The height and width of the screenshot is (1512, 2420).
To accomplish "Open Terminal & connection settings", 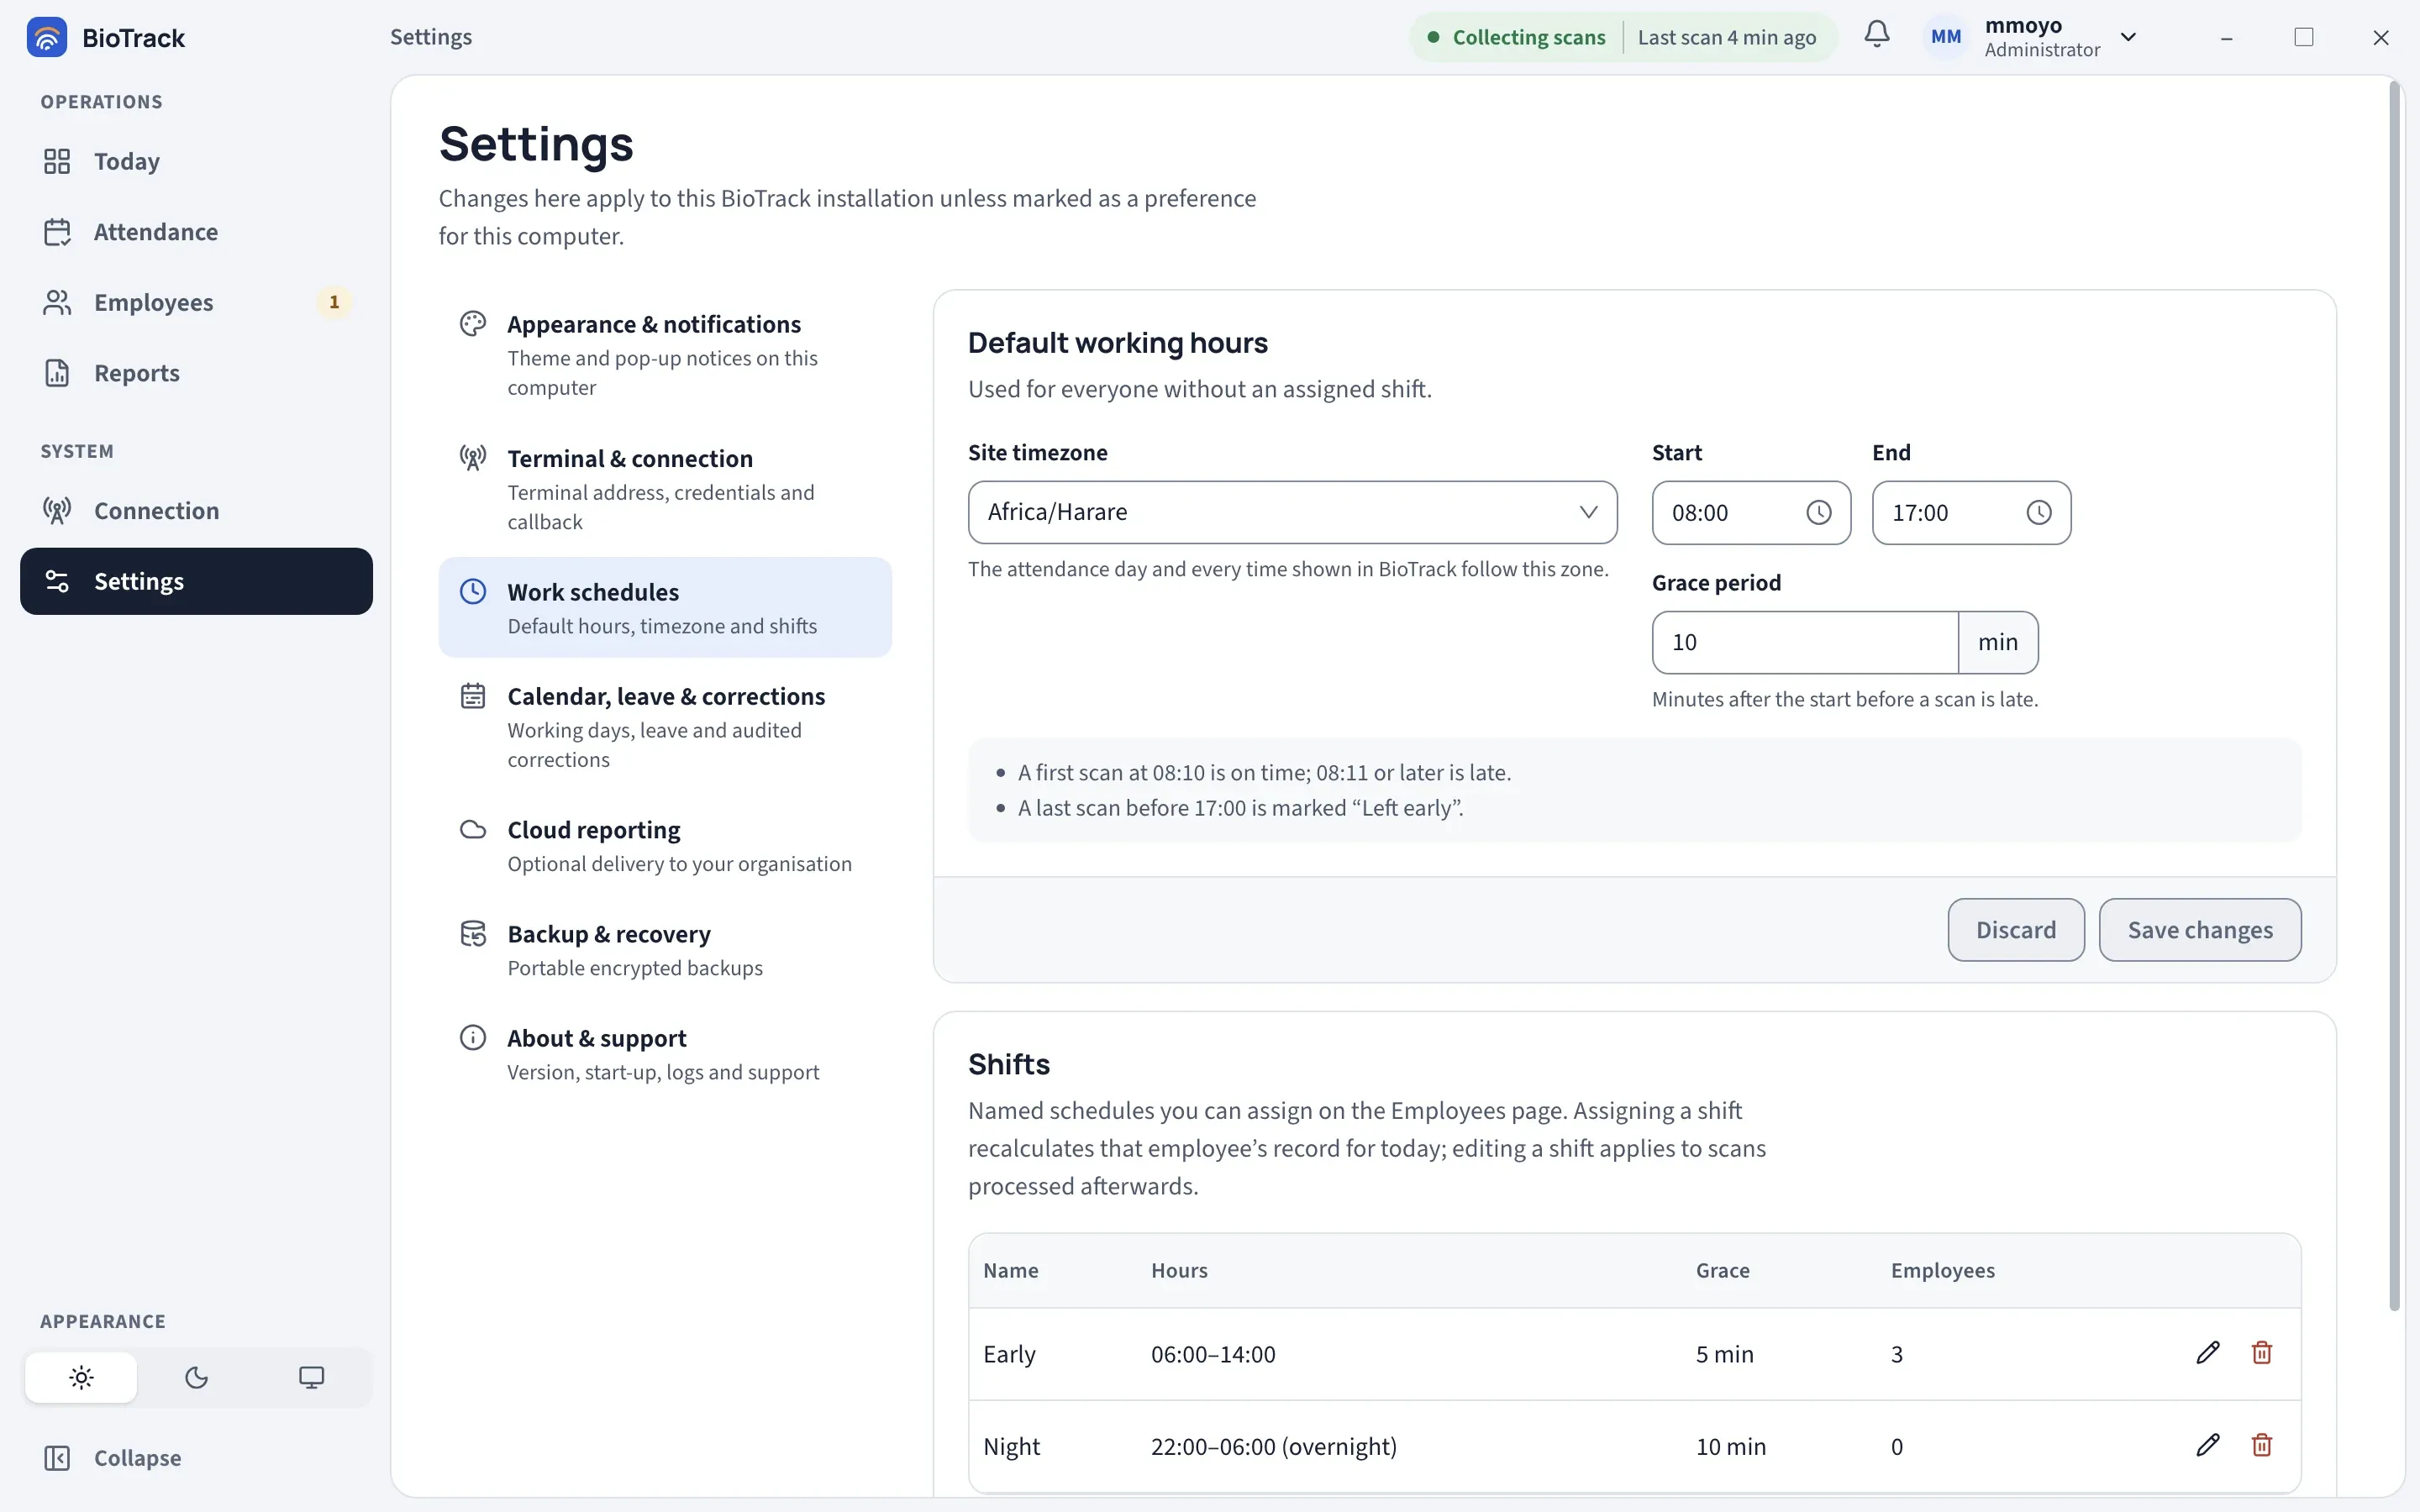I will [665, 489].
